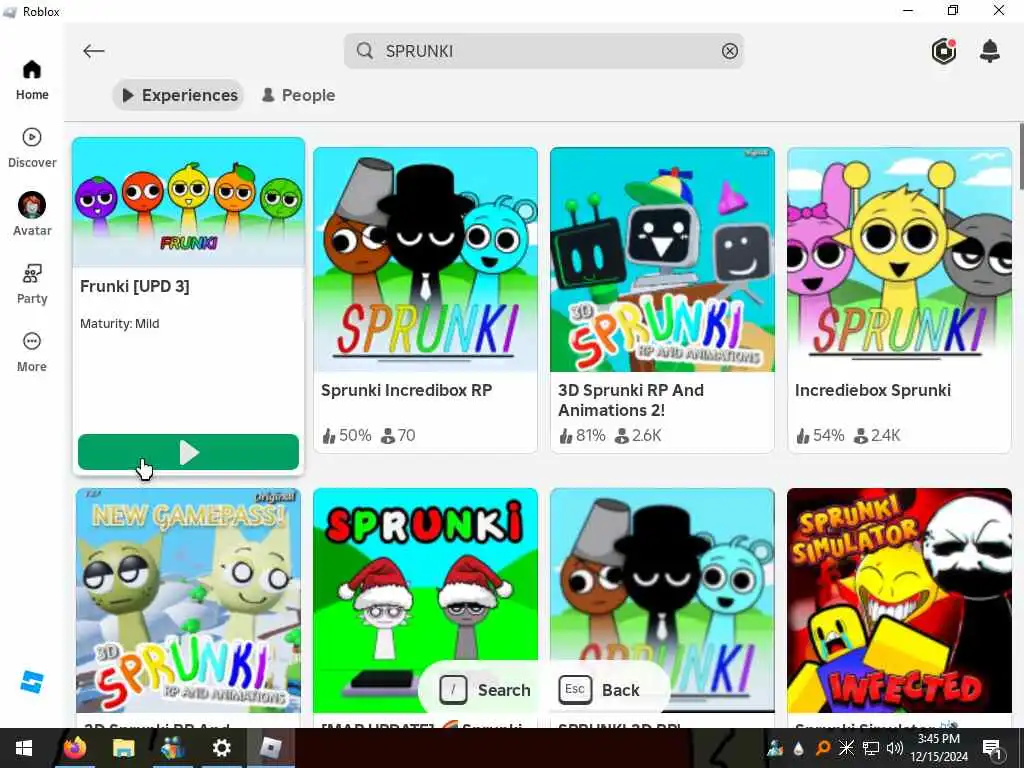Click the magnifier icon in search bar
Screen dimensions: 1024x768
[x=365, y=51]
